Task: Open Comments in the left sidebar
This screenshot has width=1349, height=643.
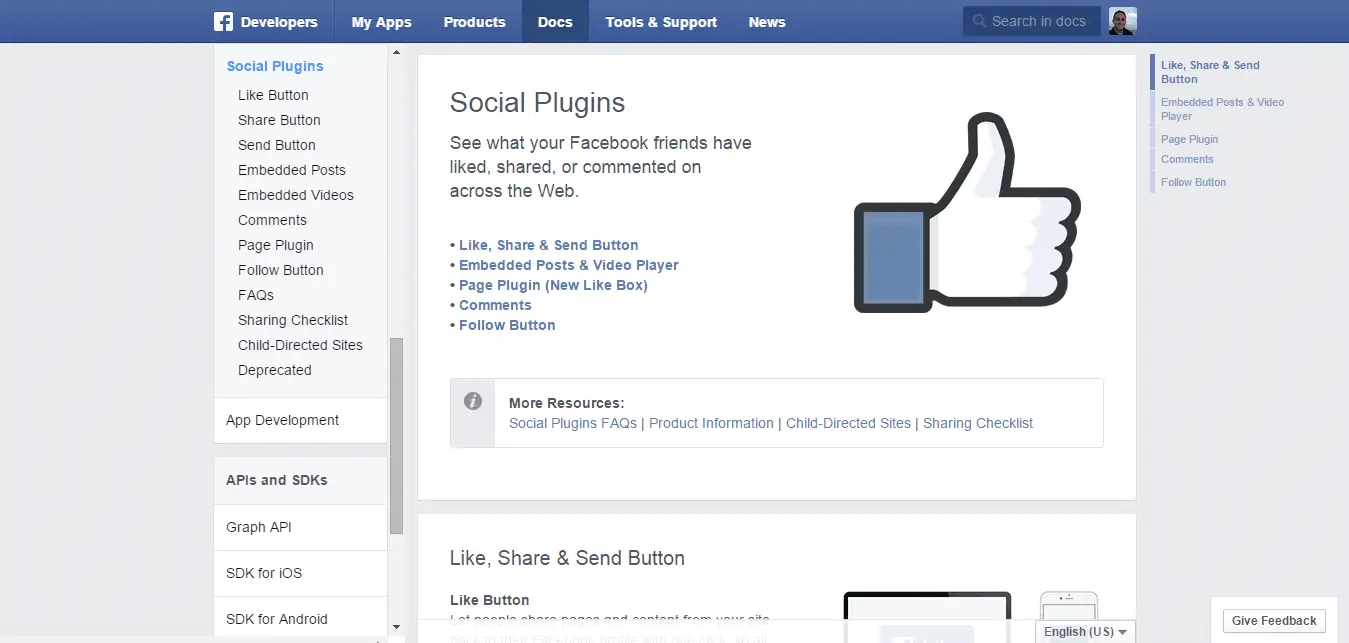Action: [272, 220]
